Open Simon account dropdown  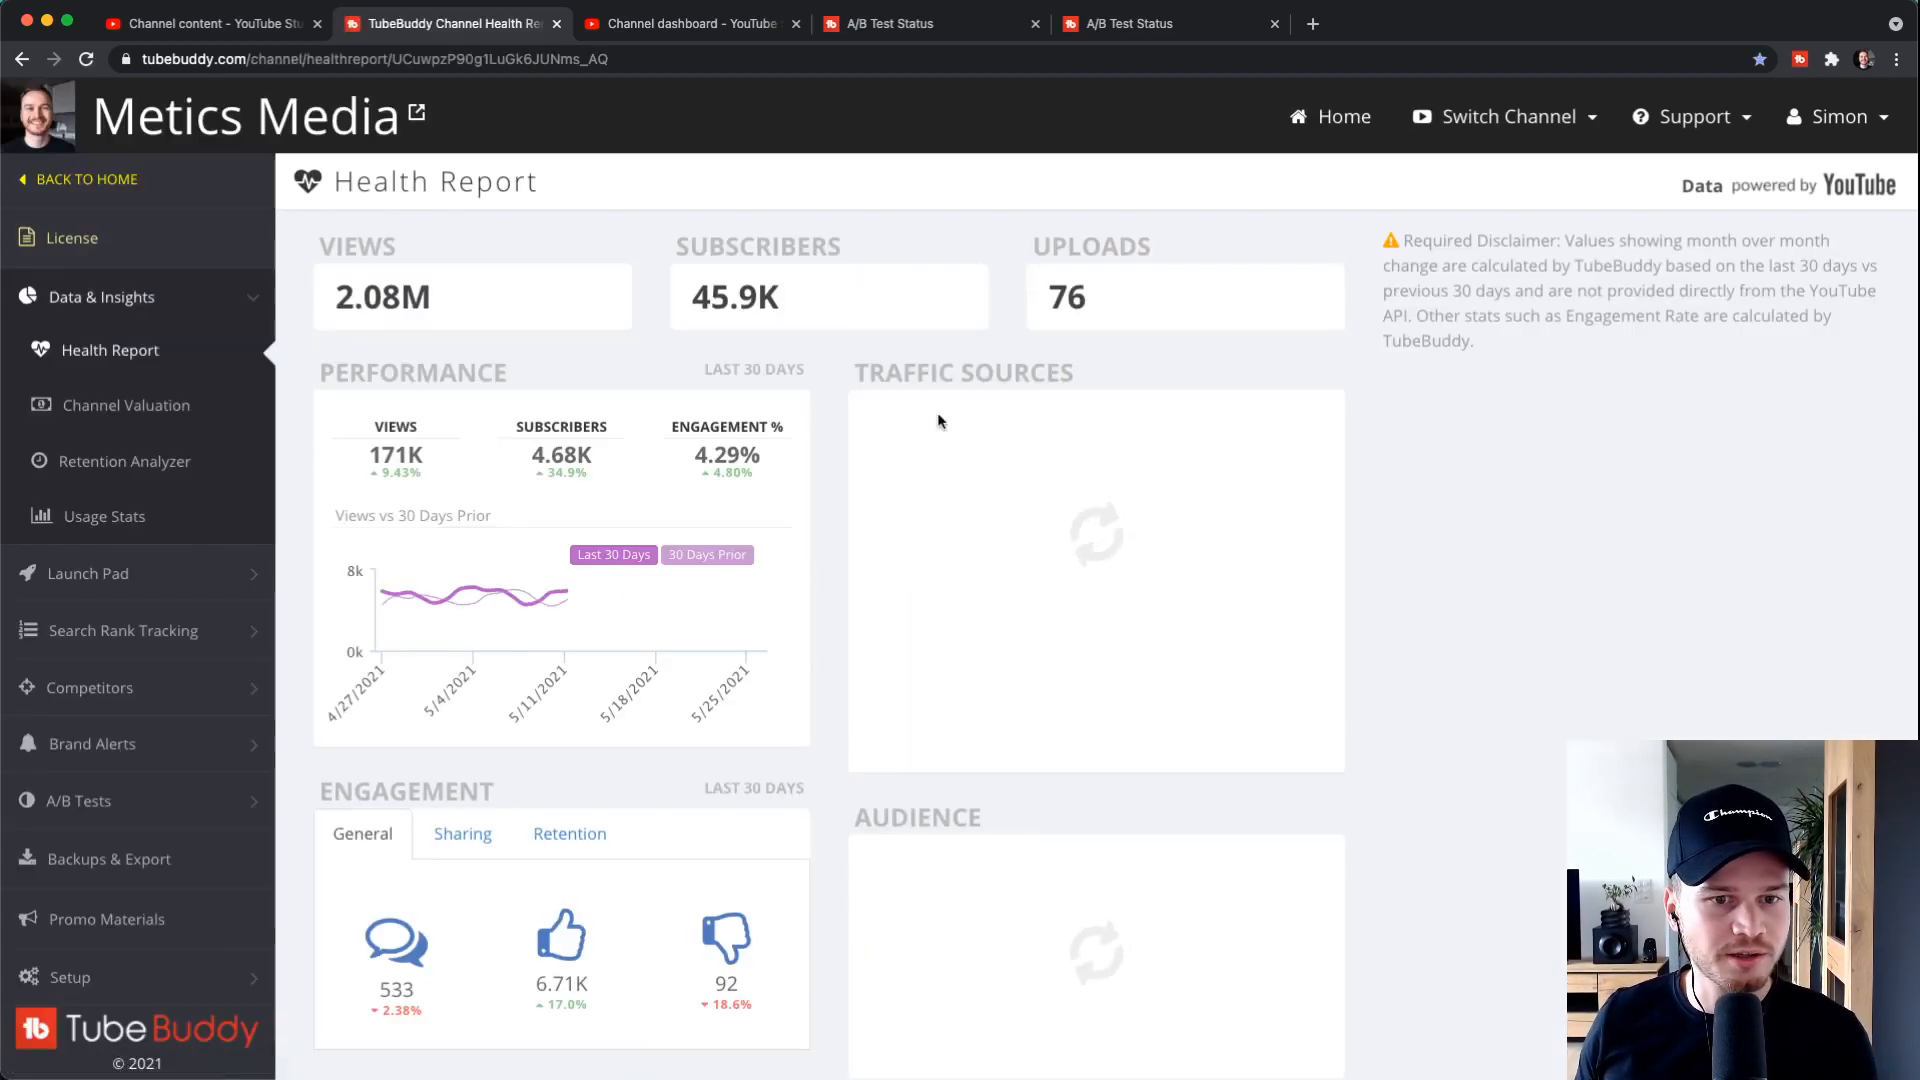pyautogui.click(x=1838, y=116)
